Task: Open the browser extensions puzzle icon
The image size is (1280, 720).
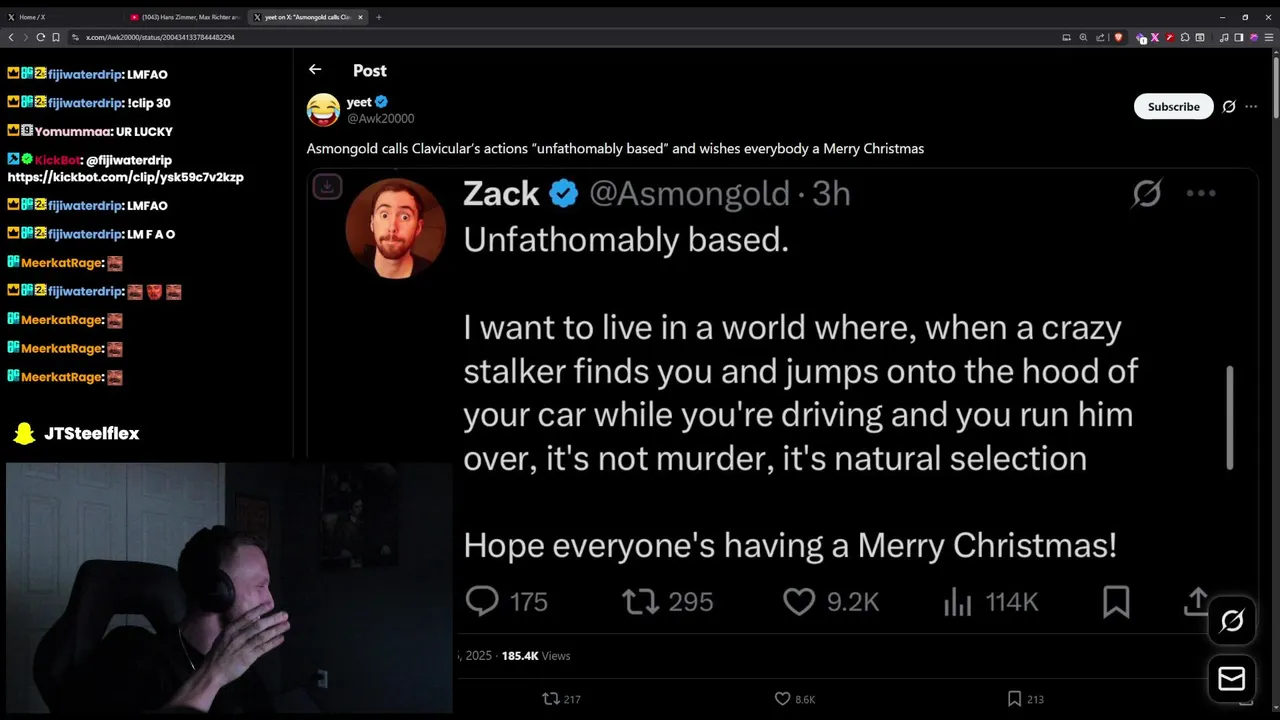Action: pos(1185,37)
